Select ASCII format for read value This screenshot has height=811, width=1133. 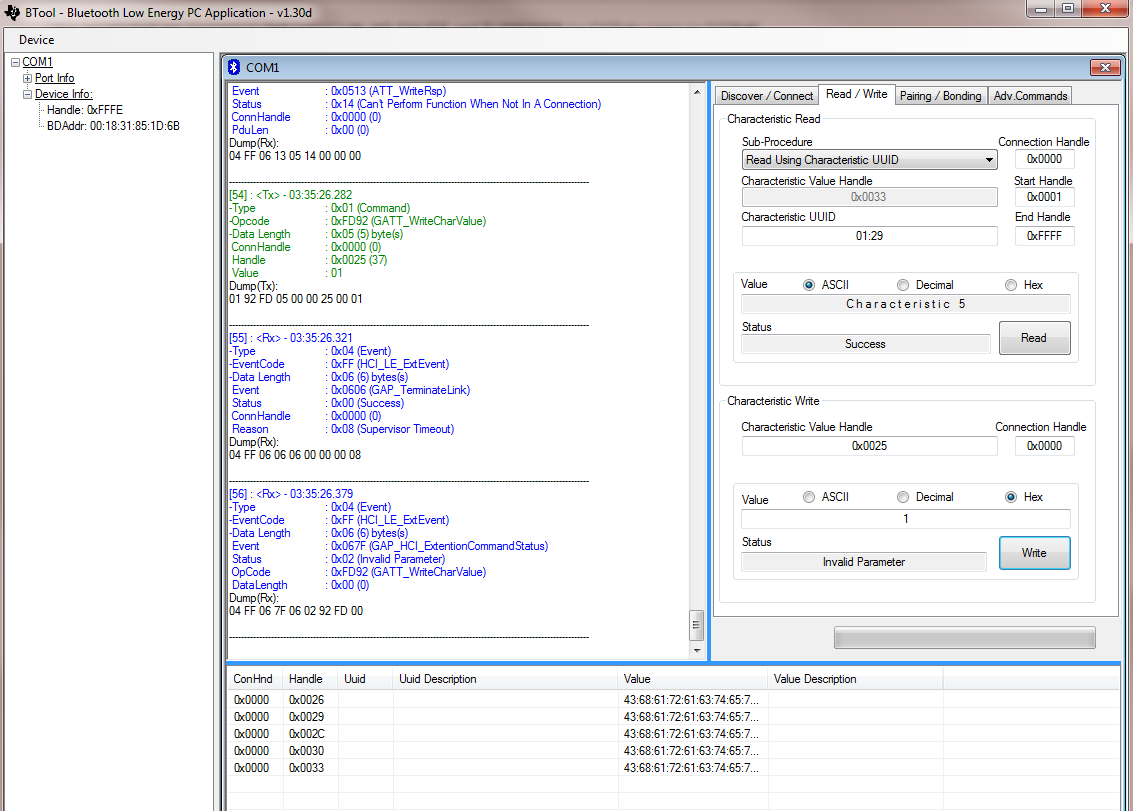click(x=809, y=285)
